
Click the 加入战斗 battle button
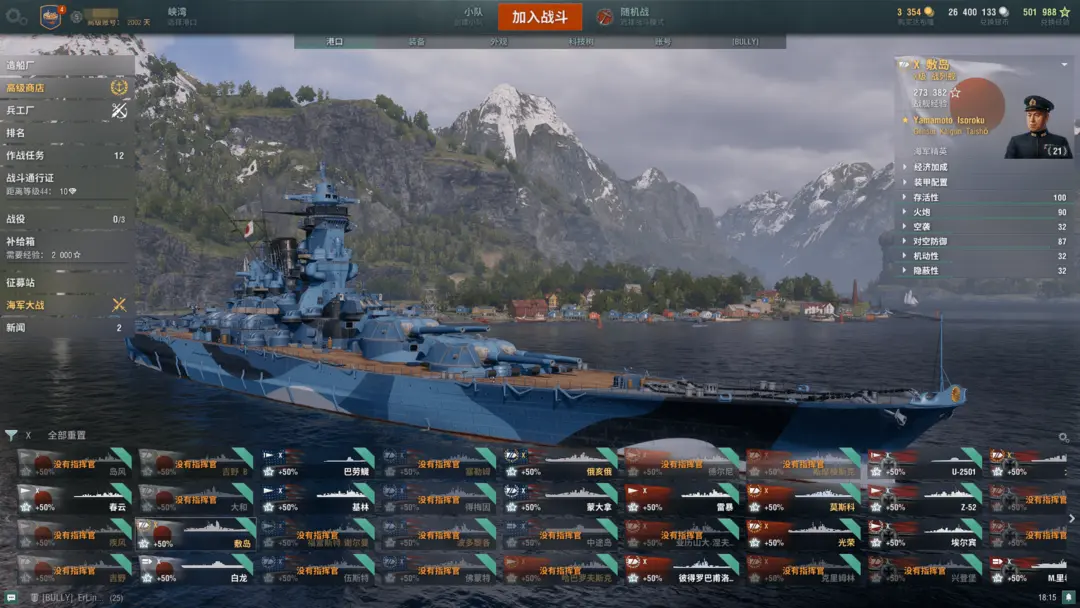click(x=539, y=17)
